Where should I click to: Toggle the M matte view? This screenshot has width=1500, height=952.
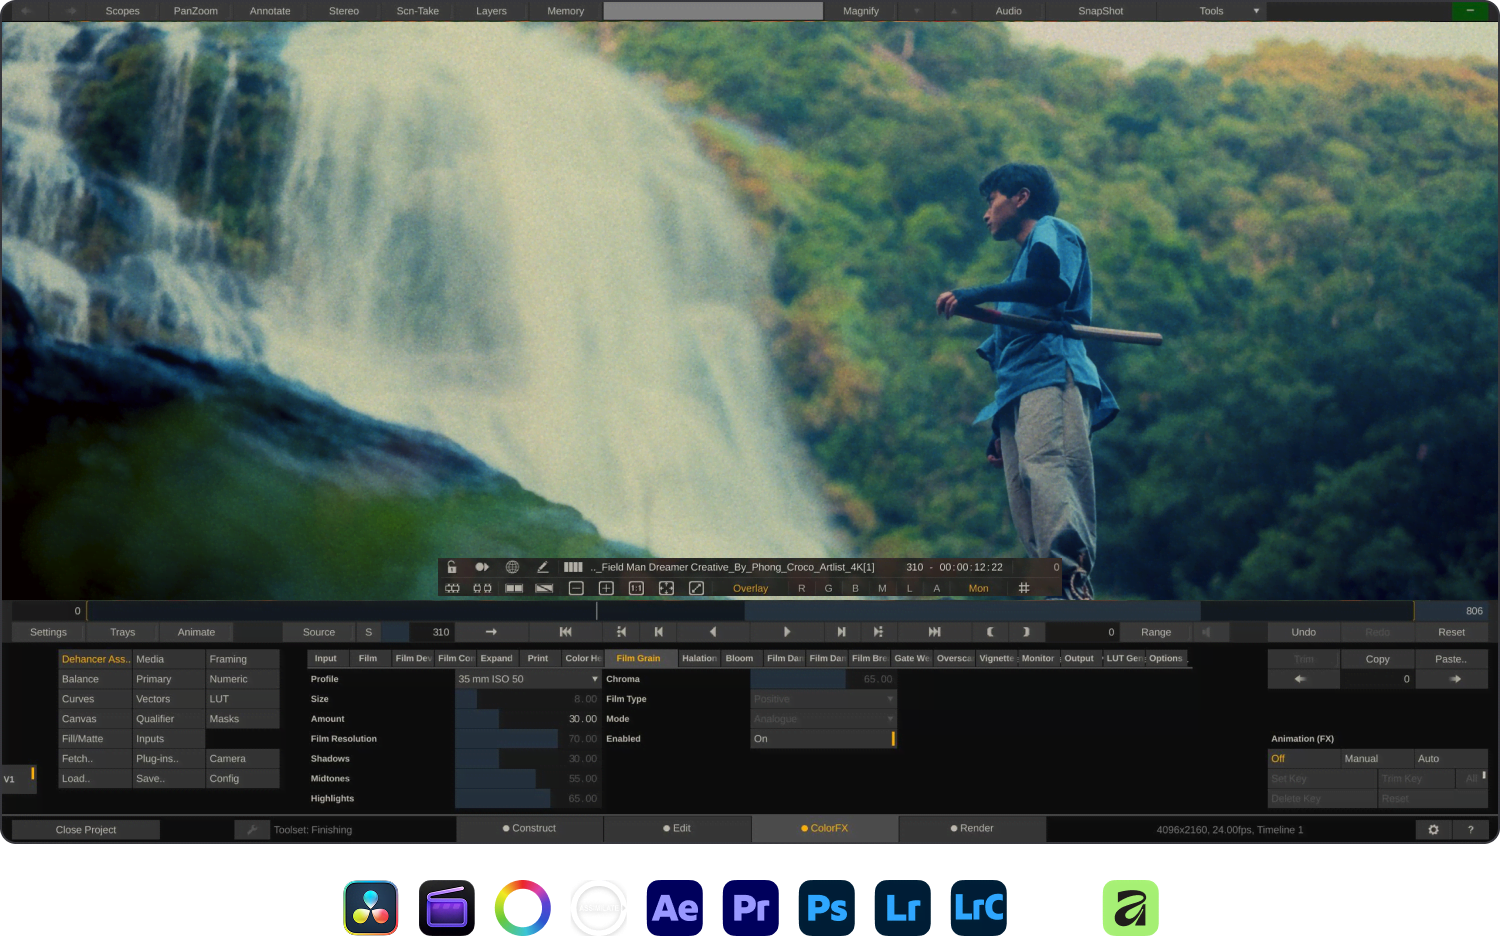pyautogui.click(x=882, y=588)
